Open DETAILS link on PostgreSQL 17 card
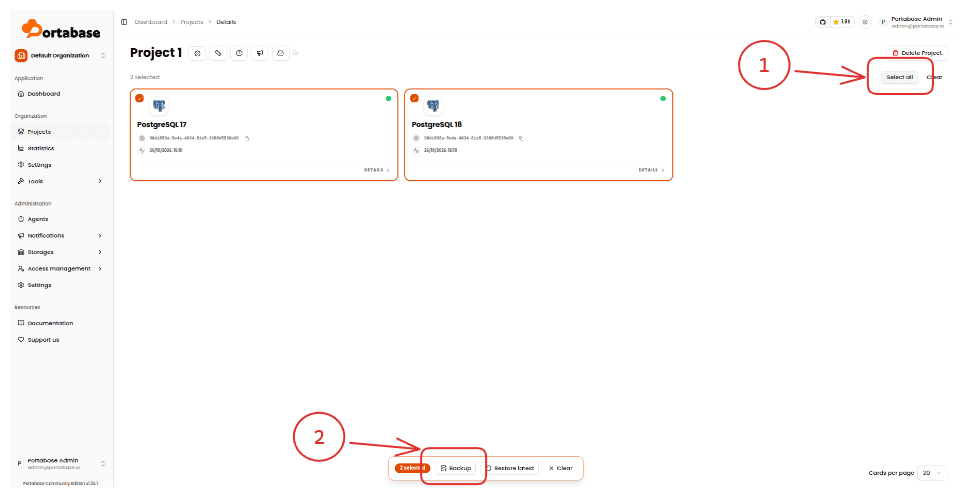The width and height of the screenshot is (971, 497). click(x=377, y=170)
